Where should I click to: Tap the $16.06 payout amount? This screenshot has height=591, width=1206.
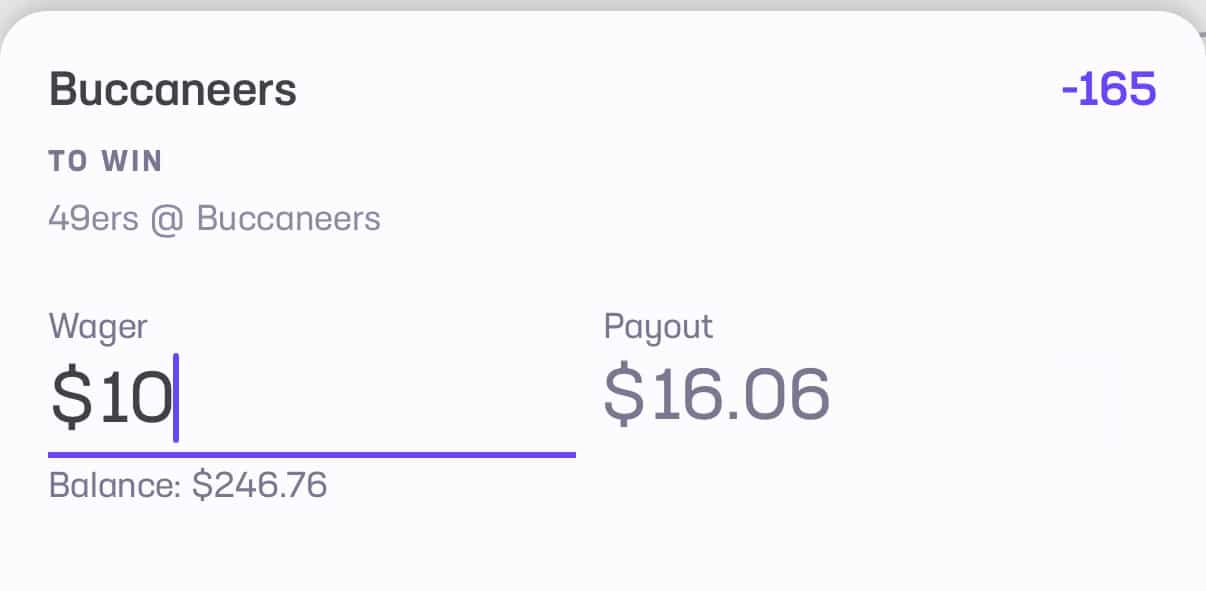[716, 395]
